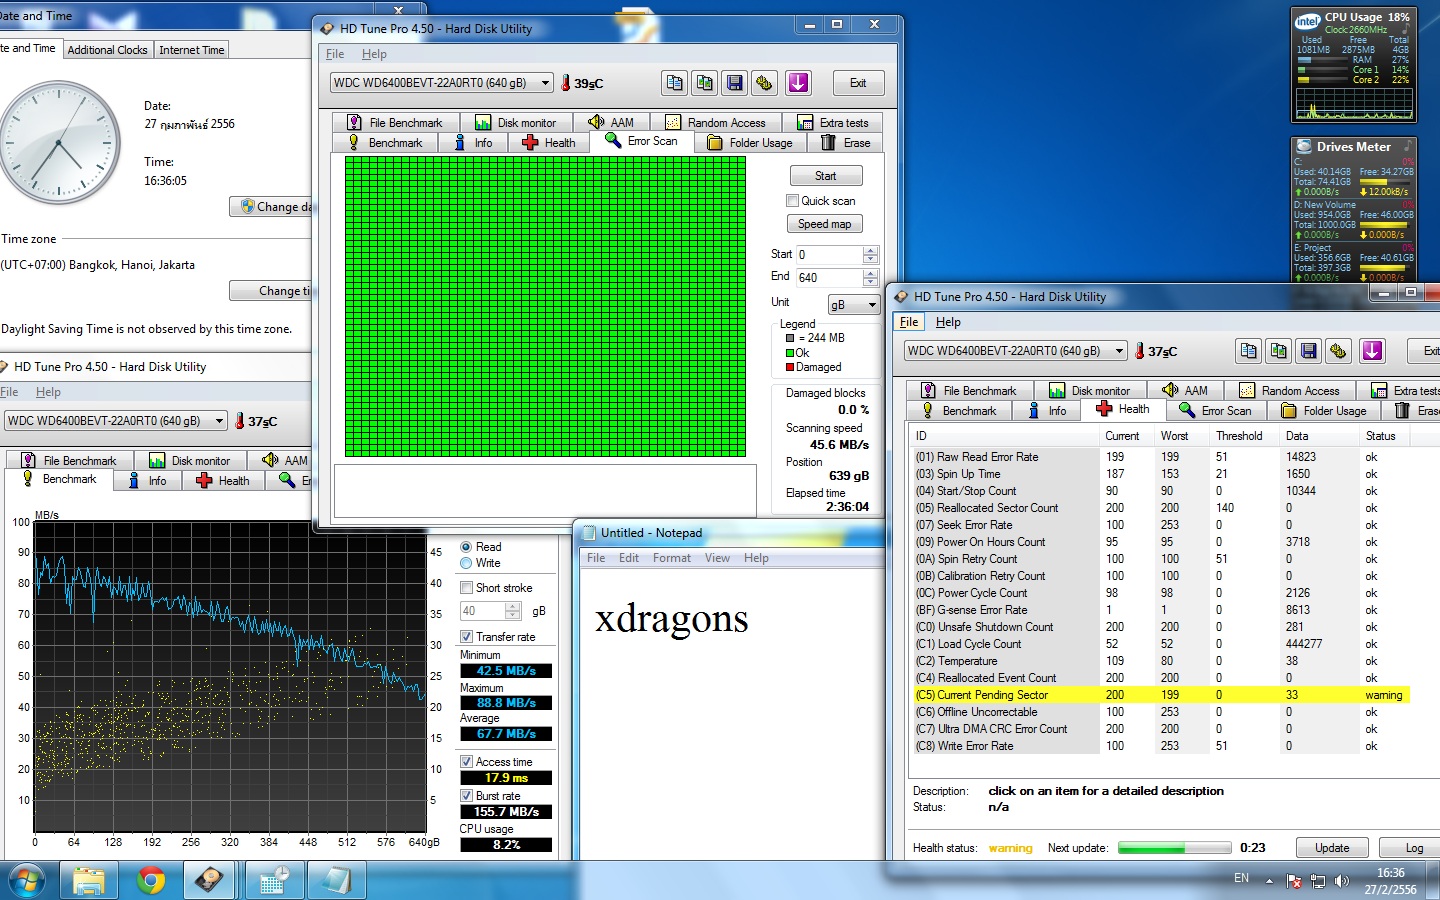Viewport: 1440px width, 900px height.
Task: Switch to Notepad via its taskbar icon
Action: point(336,881)
